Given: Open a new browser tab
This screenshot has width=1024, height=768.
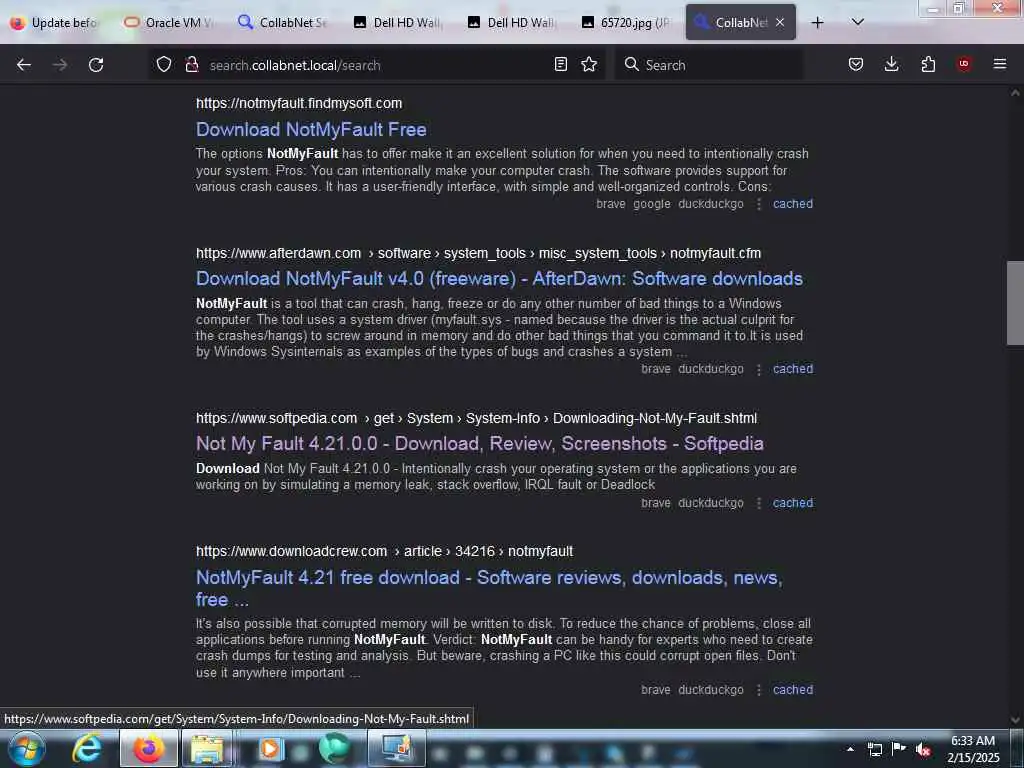Looking at the screenshot, I should [817, 22].
